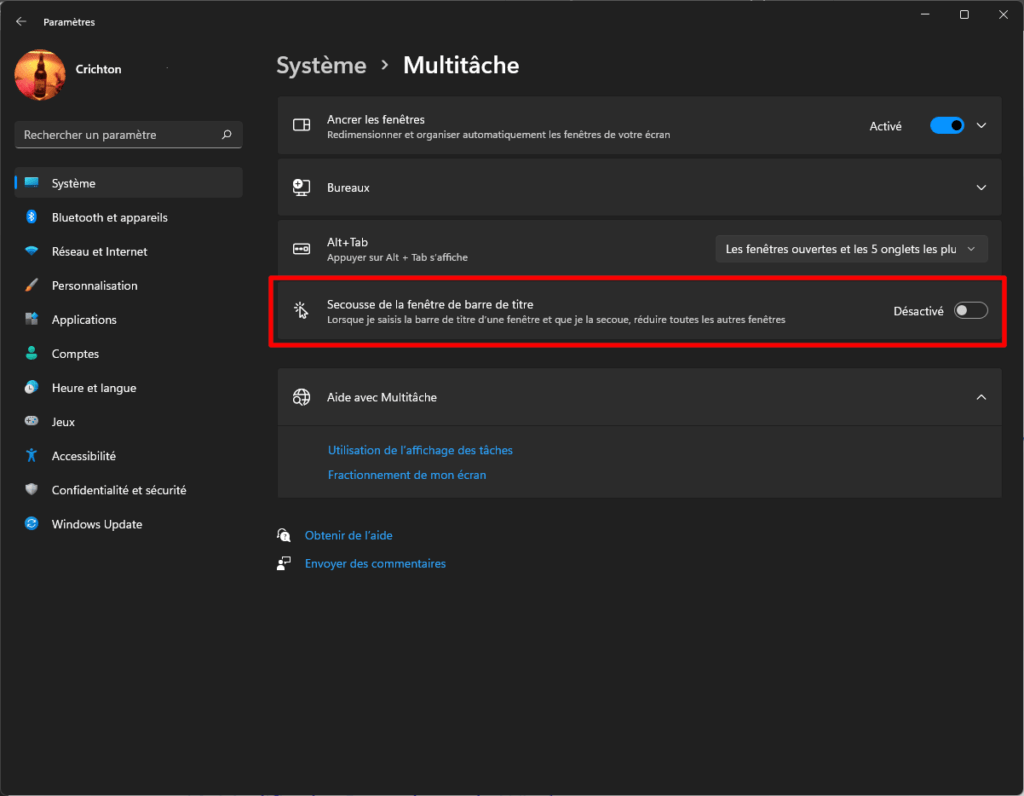Click the search magnifier icon
This screenshot has height=796, width=1024.
226,135
